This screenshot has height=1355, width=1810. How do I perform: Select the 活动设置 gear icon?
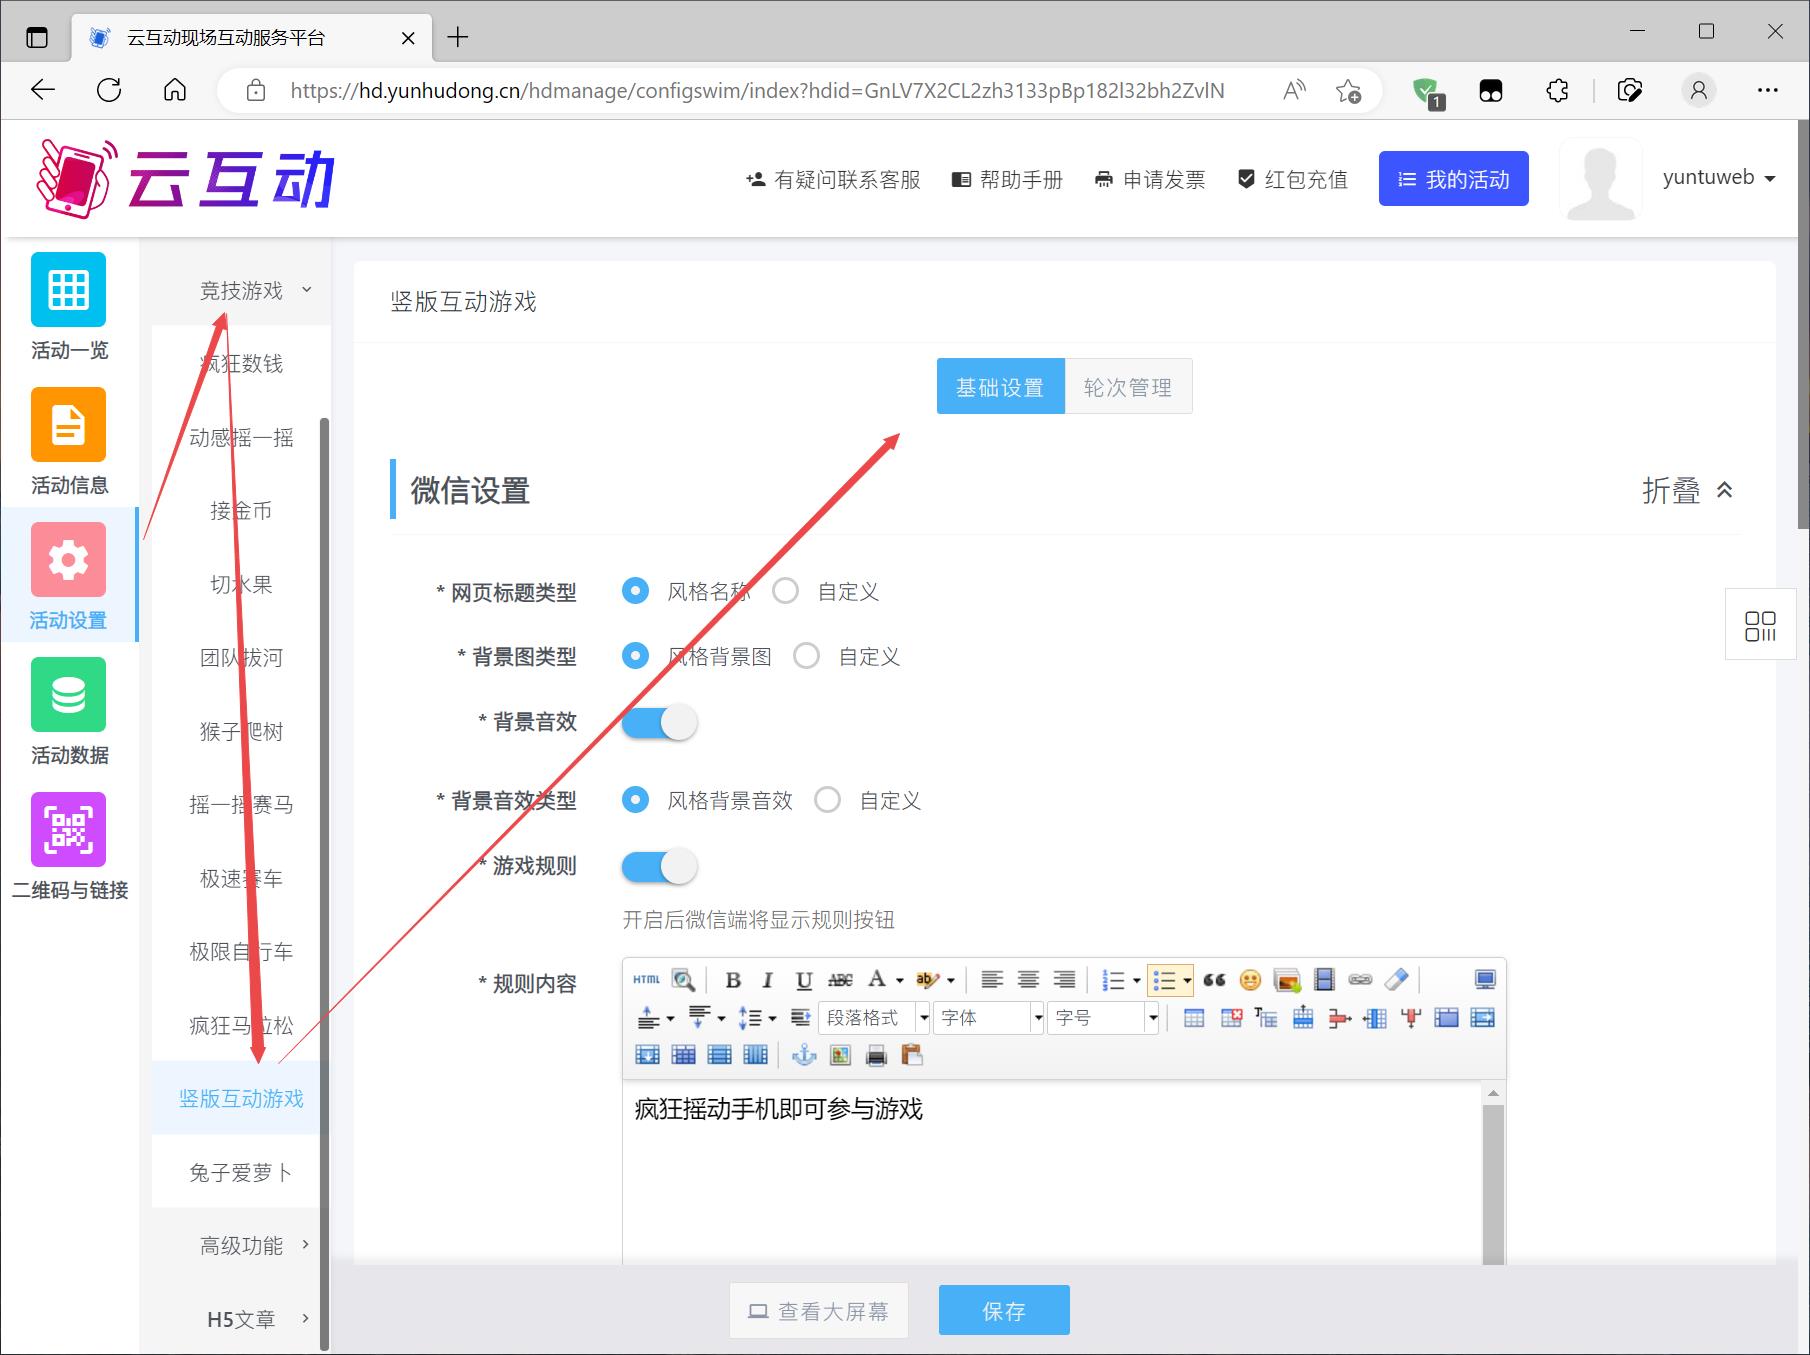(68, 559)
